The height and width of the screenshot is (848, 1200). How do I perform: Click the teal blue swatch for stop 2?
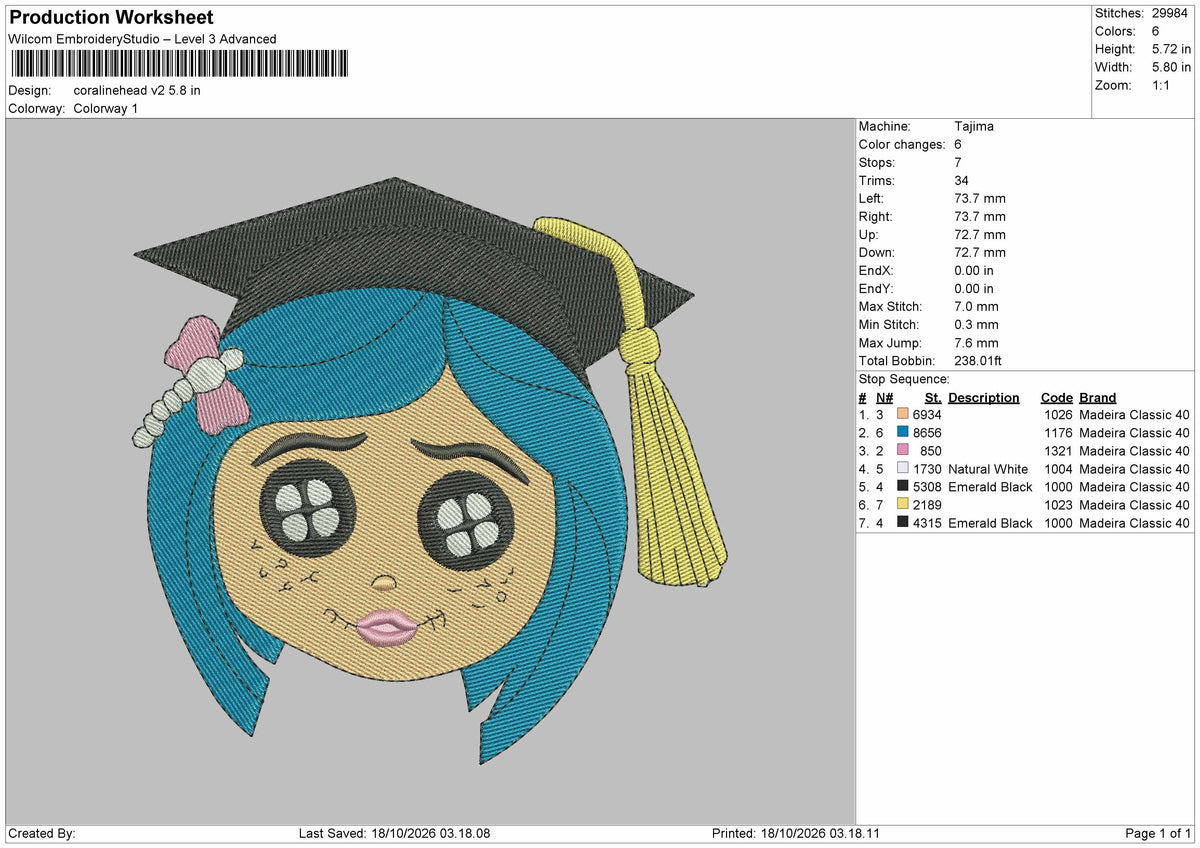(903, 433)
